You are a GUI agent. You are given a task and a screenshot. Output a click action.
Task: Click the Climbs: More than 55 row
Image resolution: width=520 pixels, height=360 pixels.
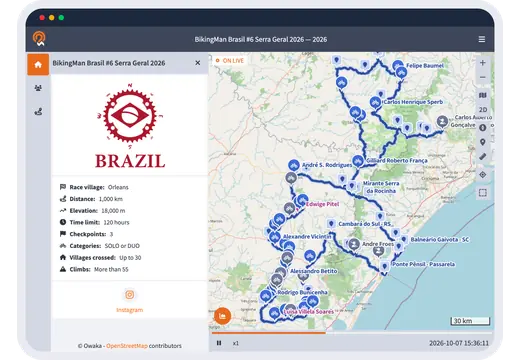point(94,269)
